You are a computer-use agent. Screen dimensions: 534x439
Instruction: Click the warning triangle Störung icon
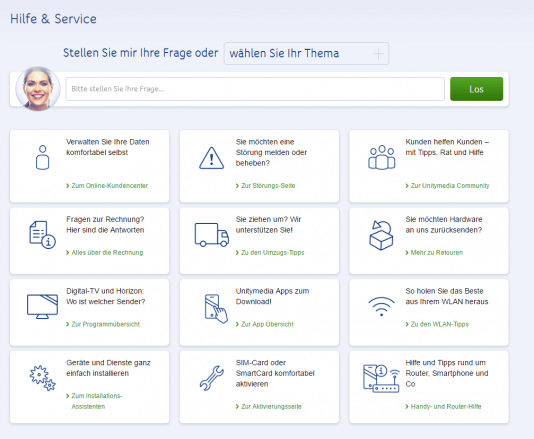pyautogui.click(x=211, y=158)
